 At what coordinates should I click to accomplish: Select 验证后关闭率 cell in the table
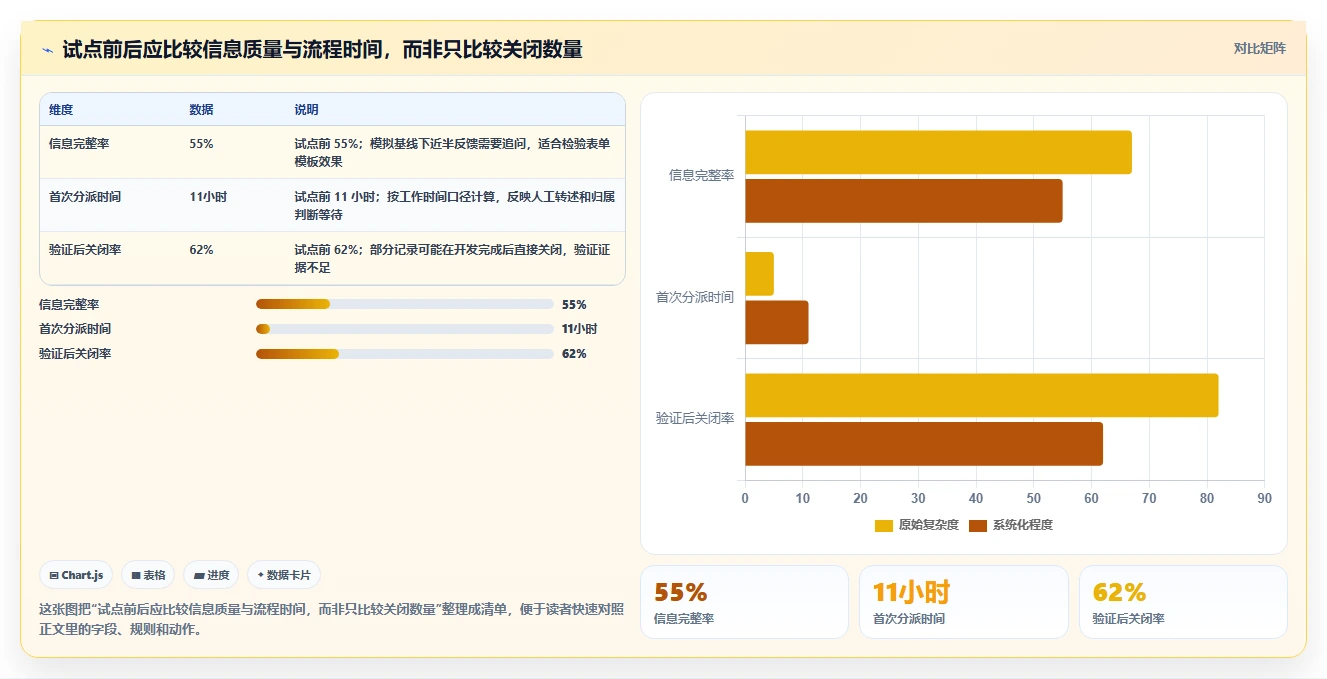85,249
